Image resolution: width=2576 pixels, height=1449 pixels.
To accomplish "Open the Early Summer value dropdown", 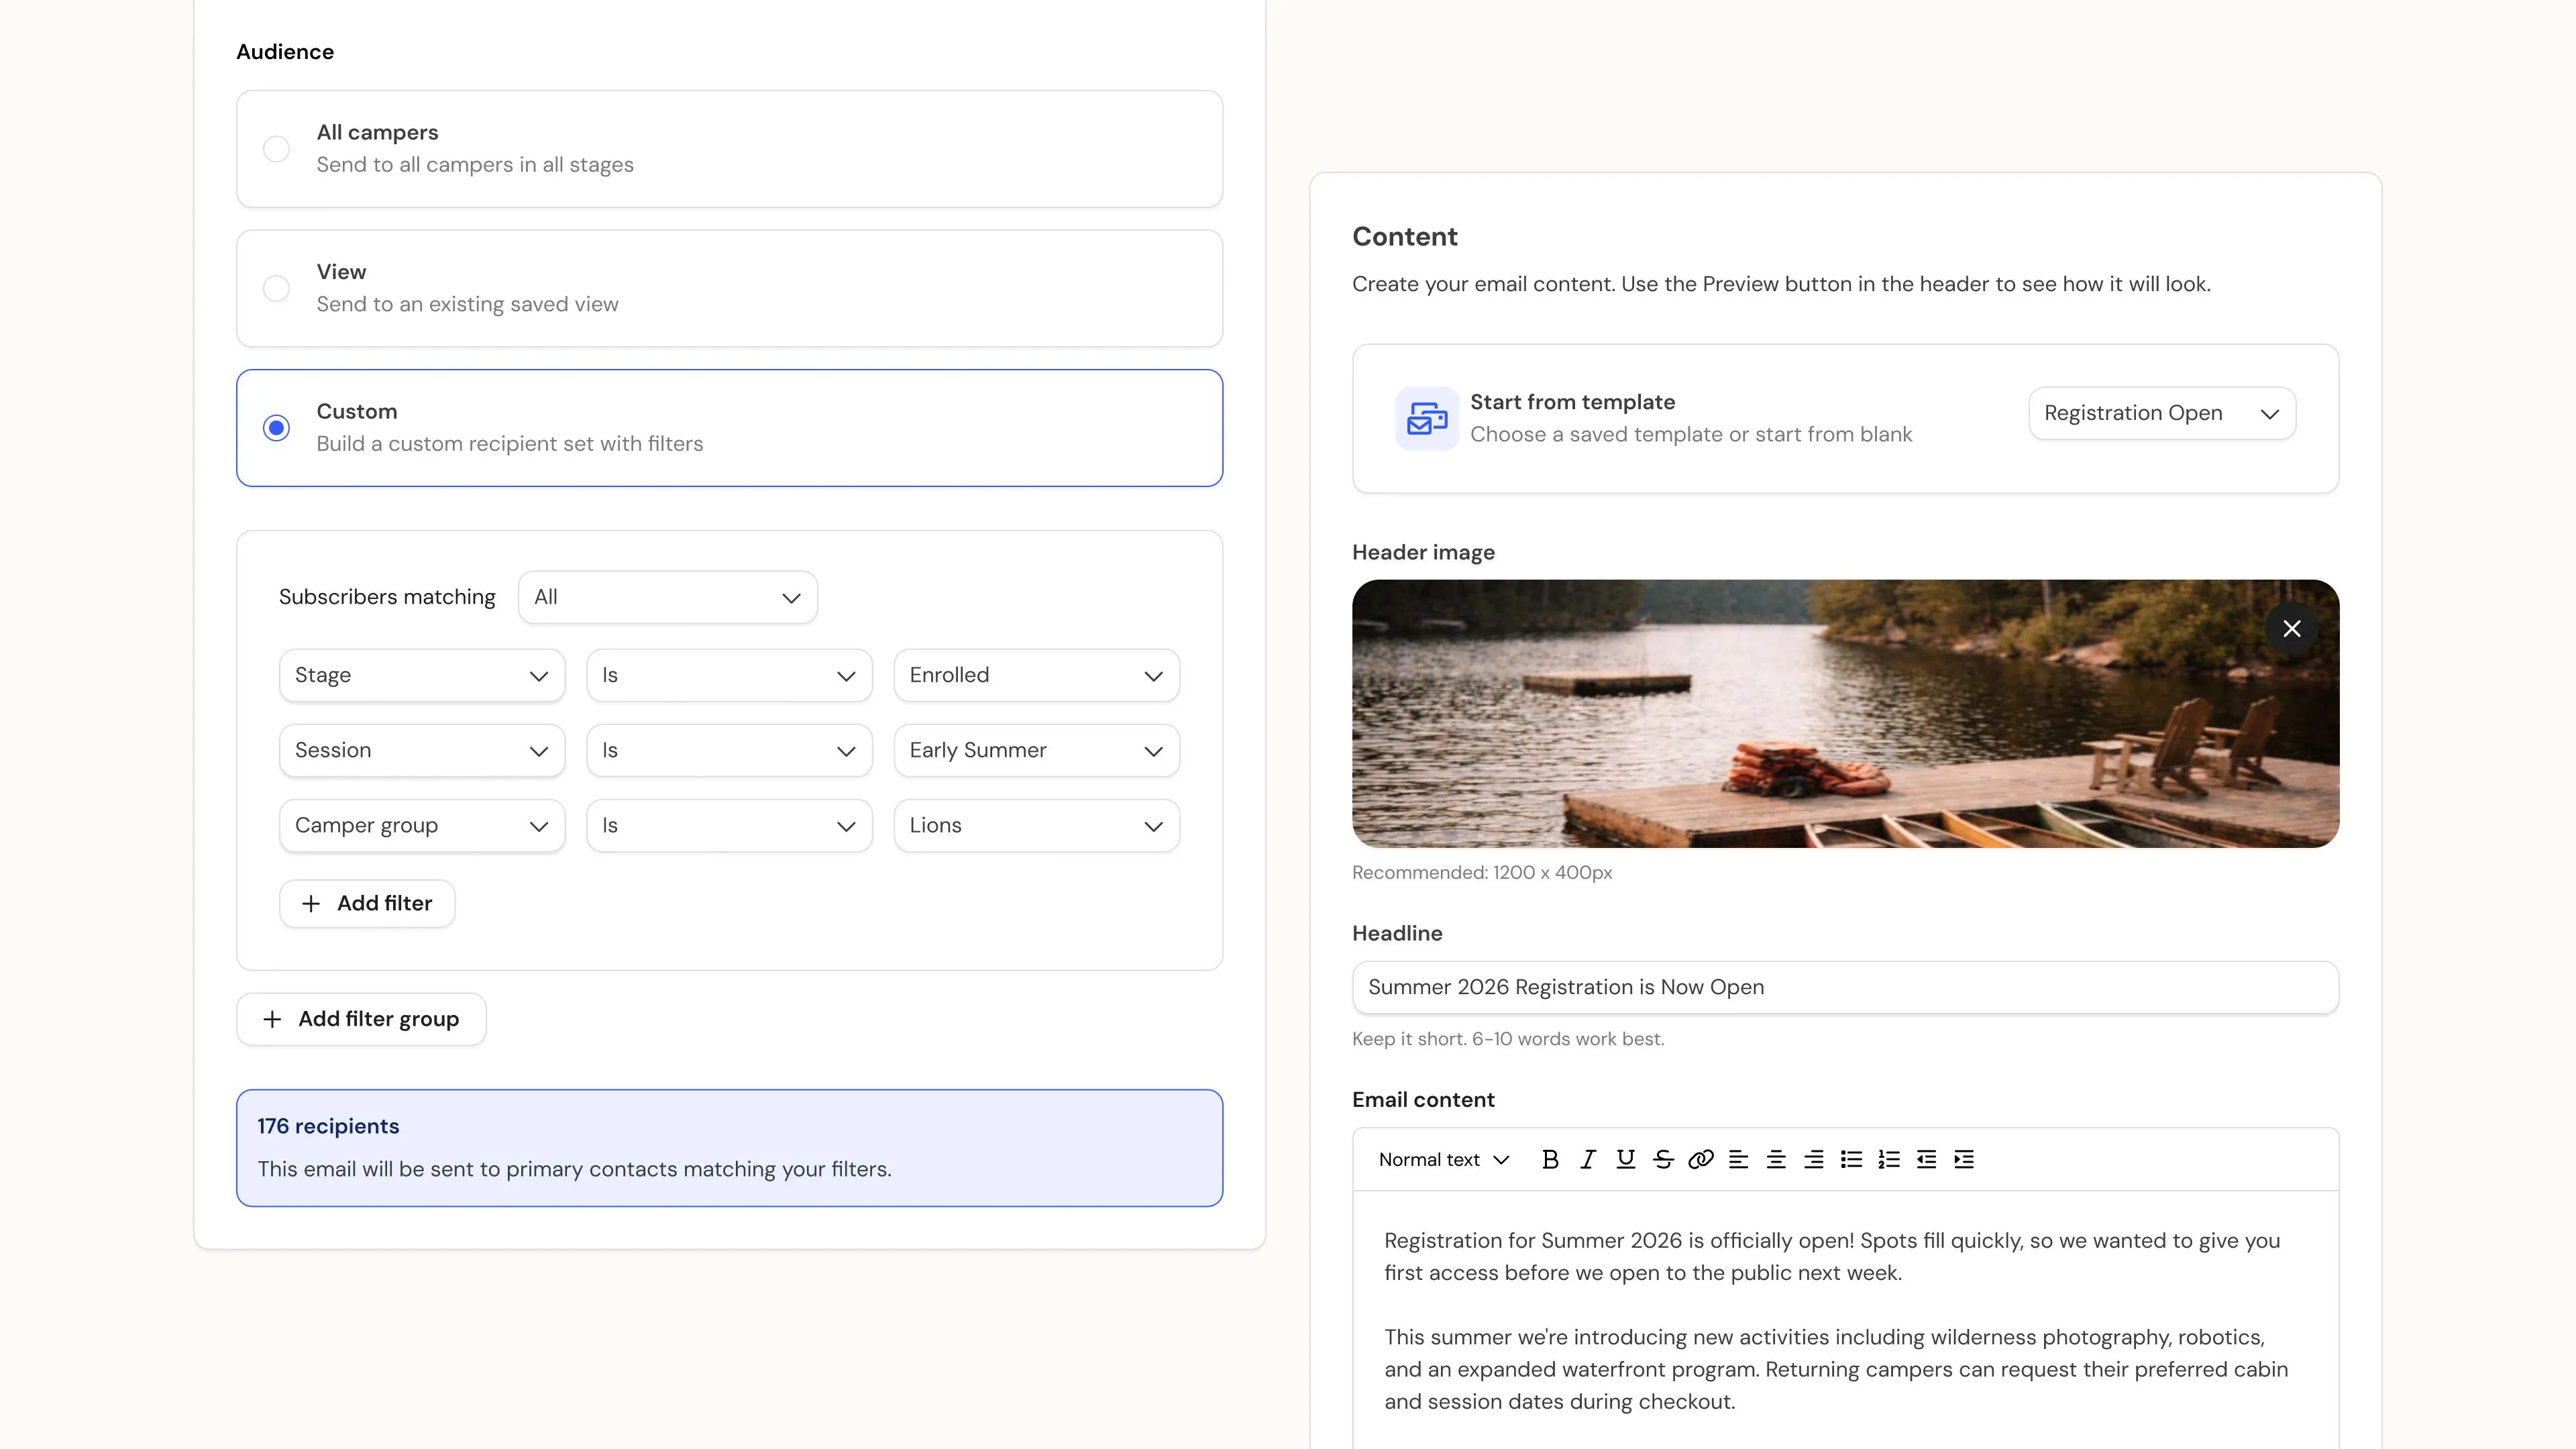I will click(1036, 750).
